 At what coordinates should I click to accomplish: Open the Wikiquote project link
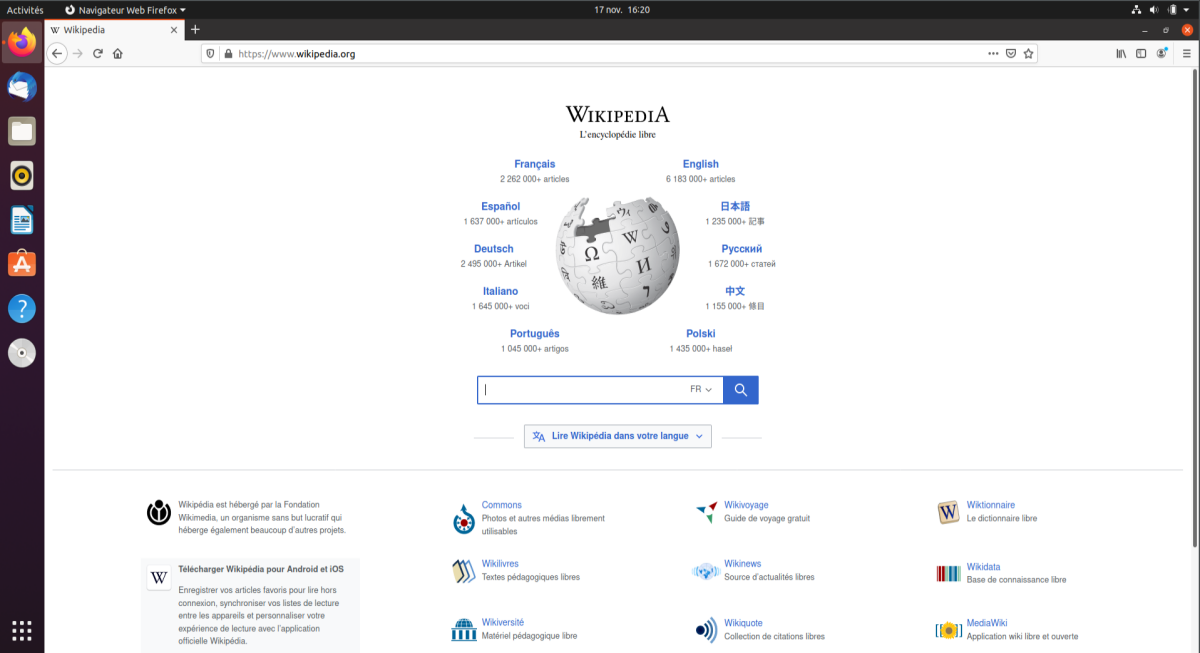pyautogui.click(x=744, y=623)
